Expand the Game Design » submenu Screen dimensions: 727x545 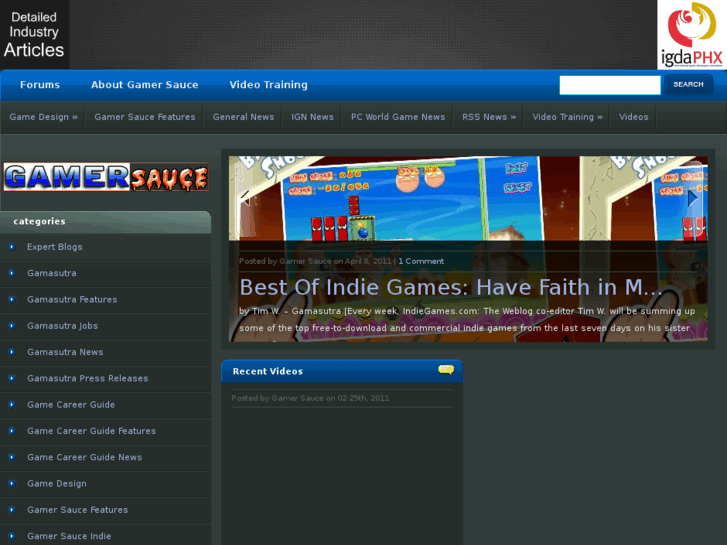point(44,117)
